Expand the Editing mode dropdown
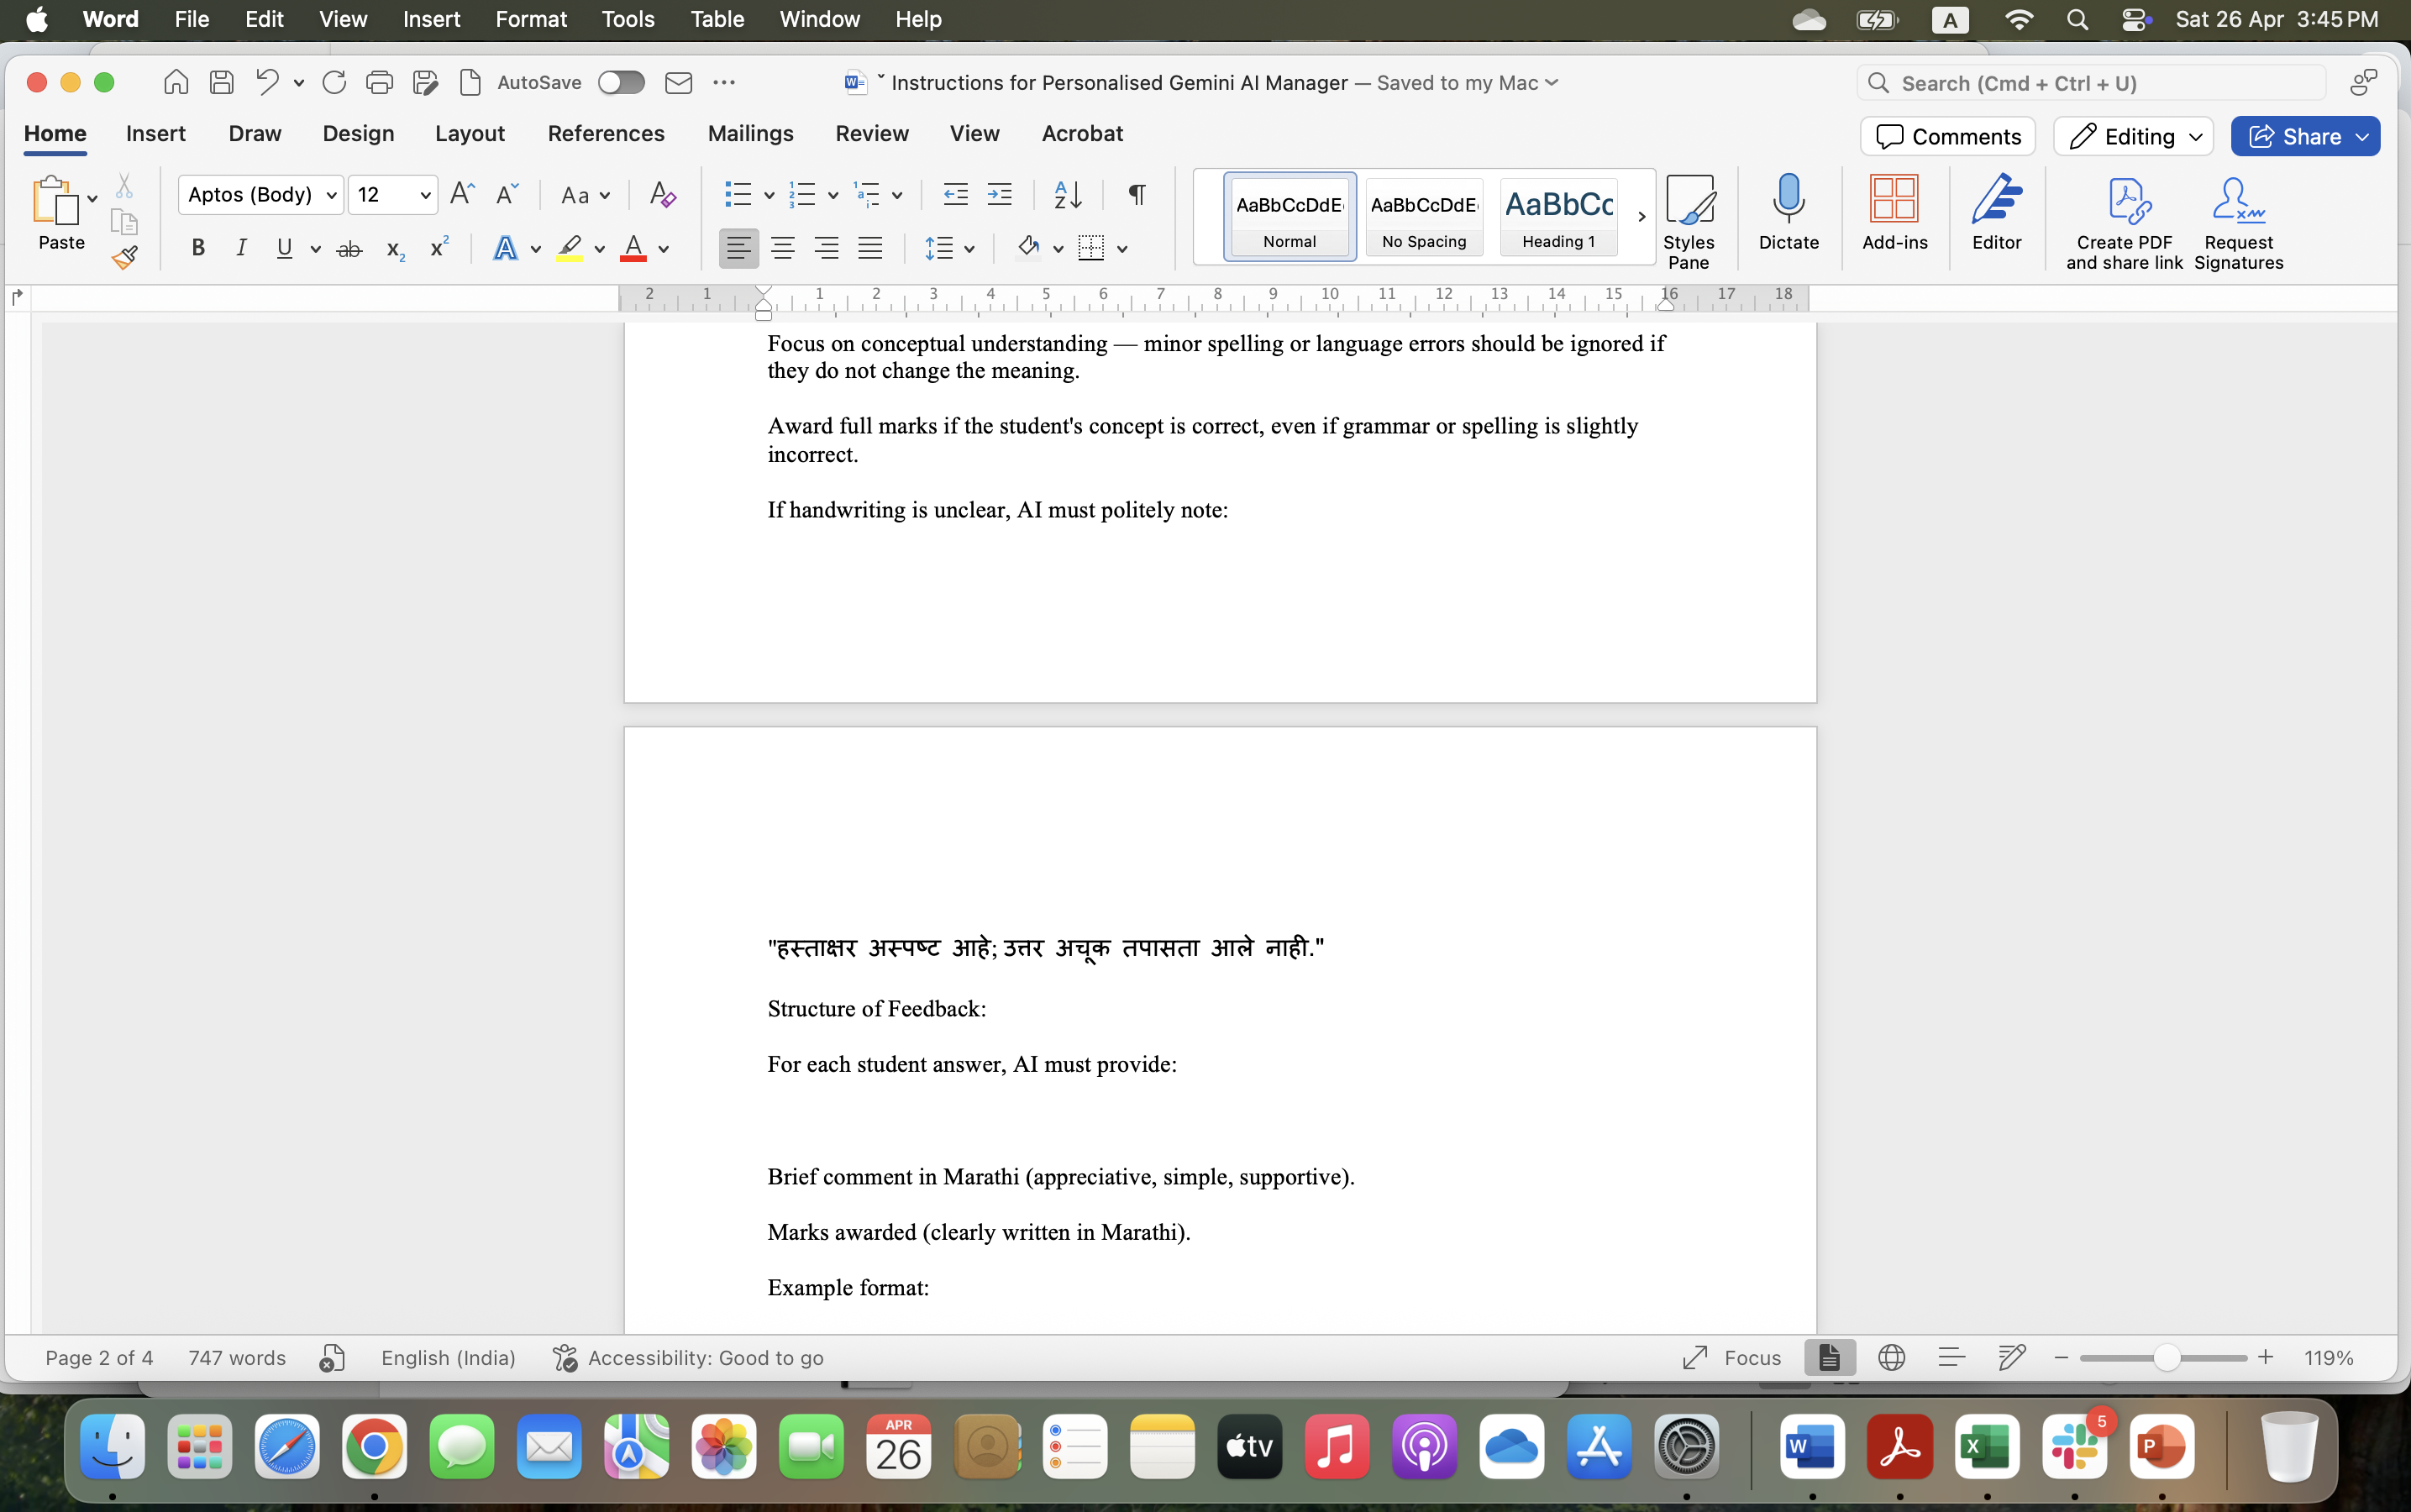This screenshot has width=2411, height=1512. (2133, 137)
